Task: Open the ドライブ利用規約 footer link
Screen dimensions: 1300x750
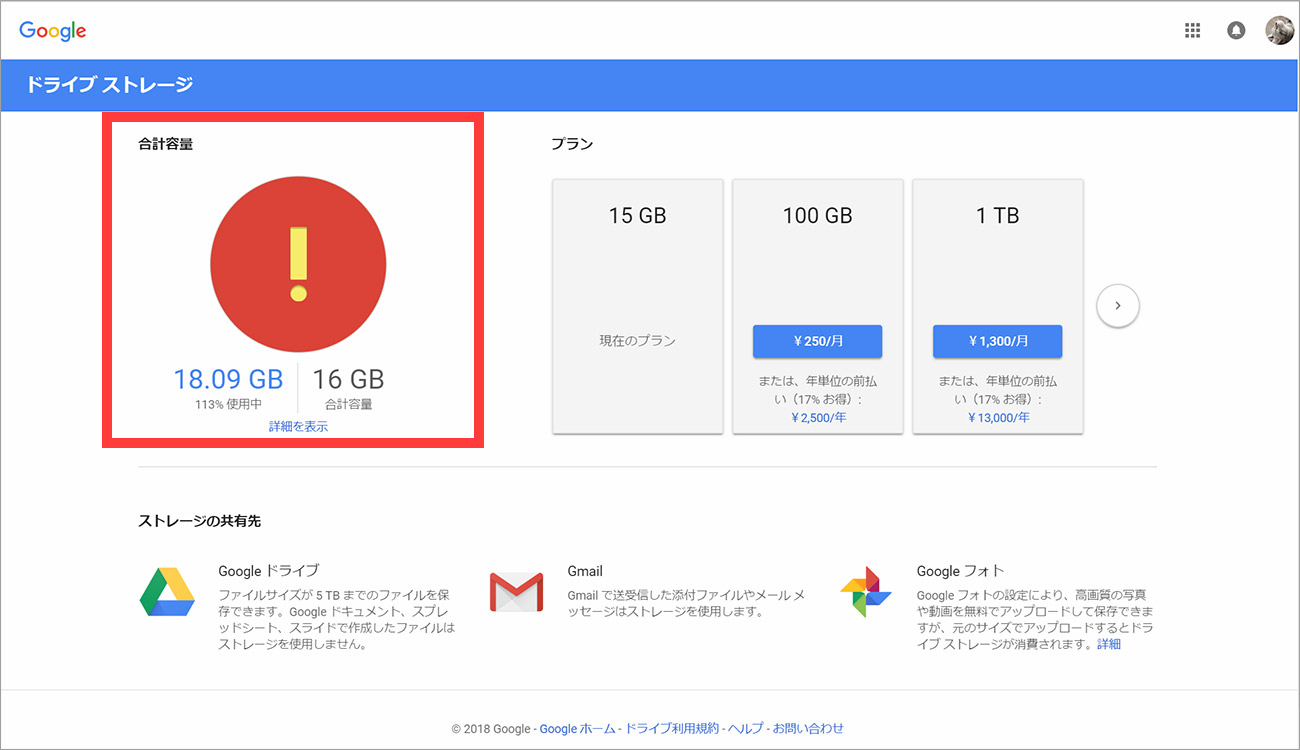Action: 672,728
